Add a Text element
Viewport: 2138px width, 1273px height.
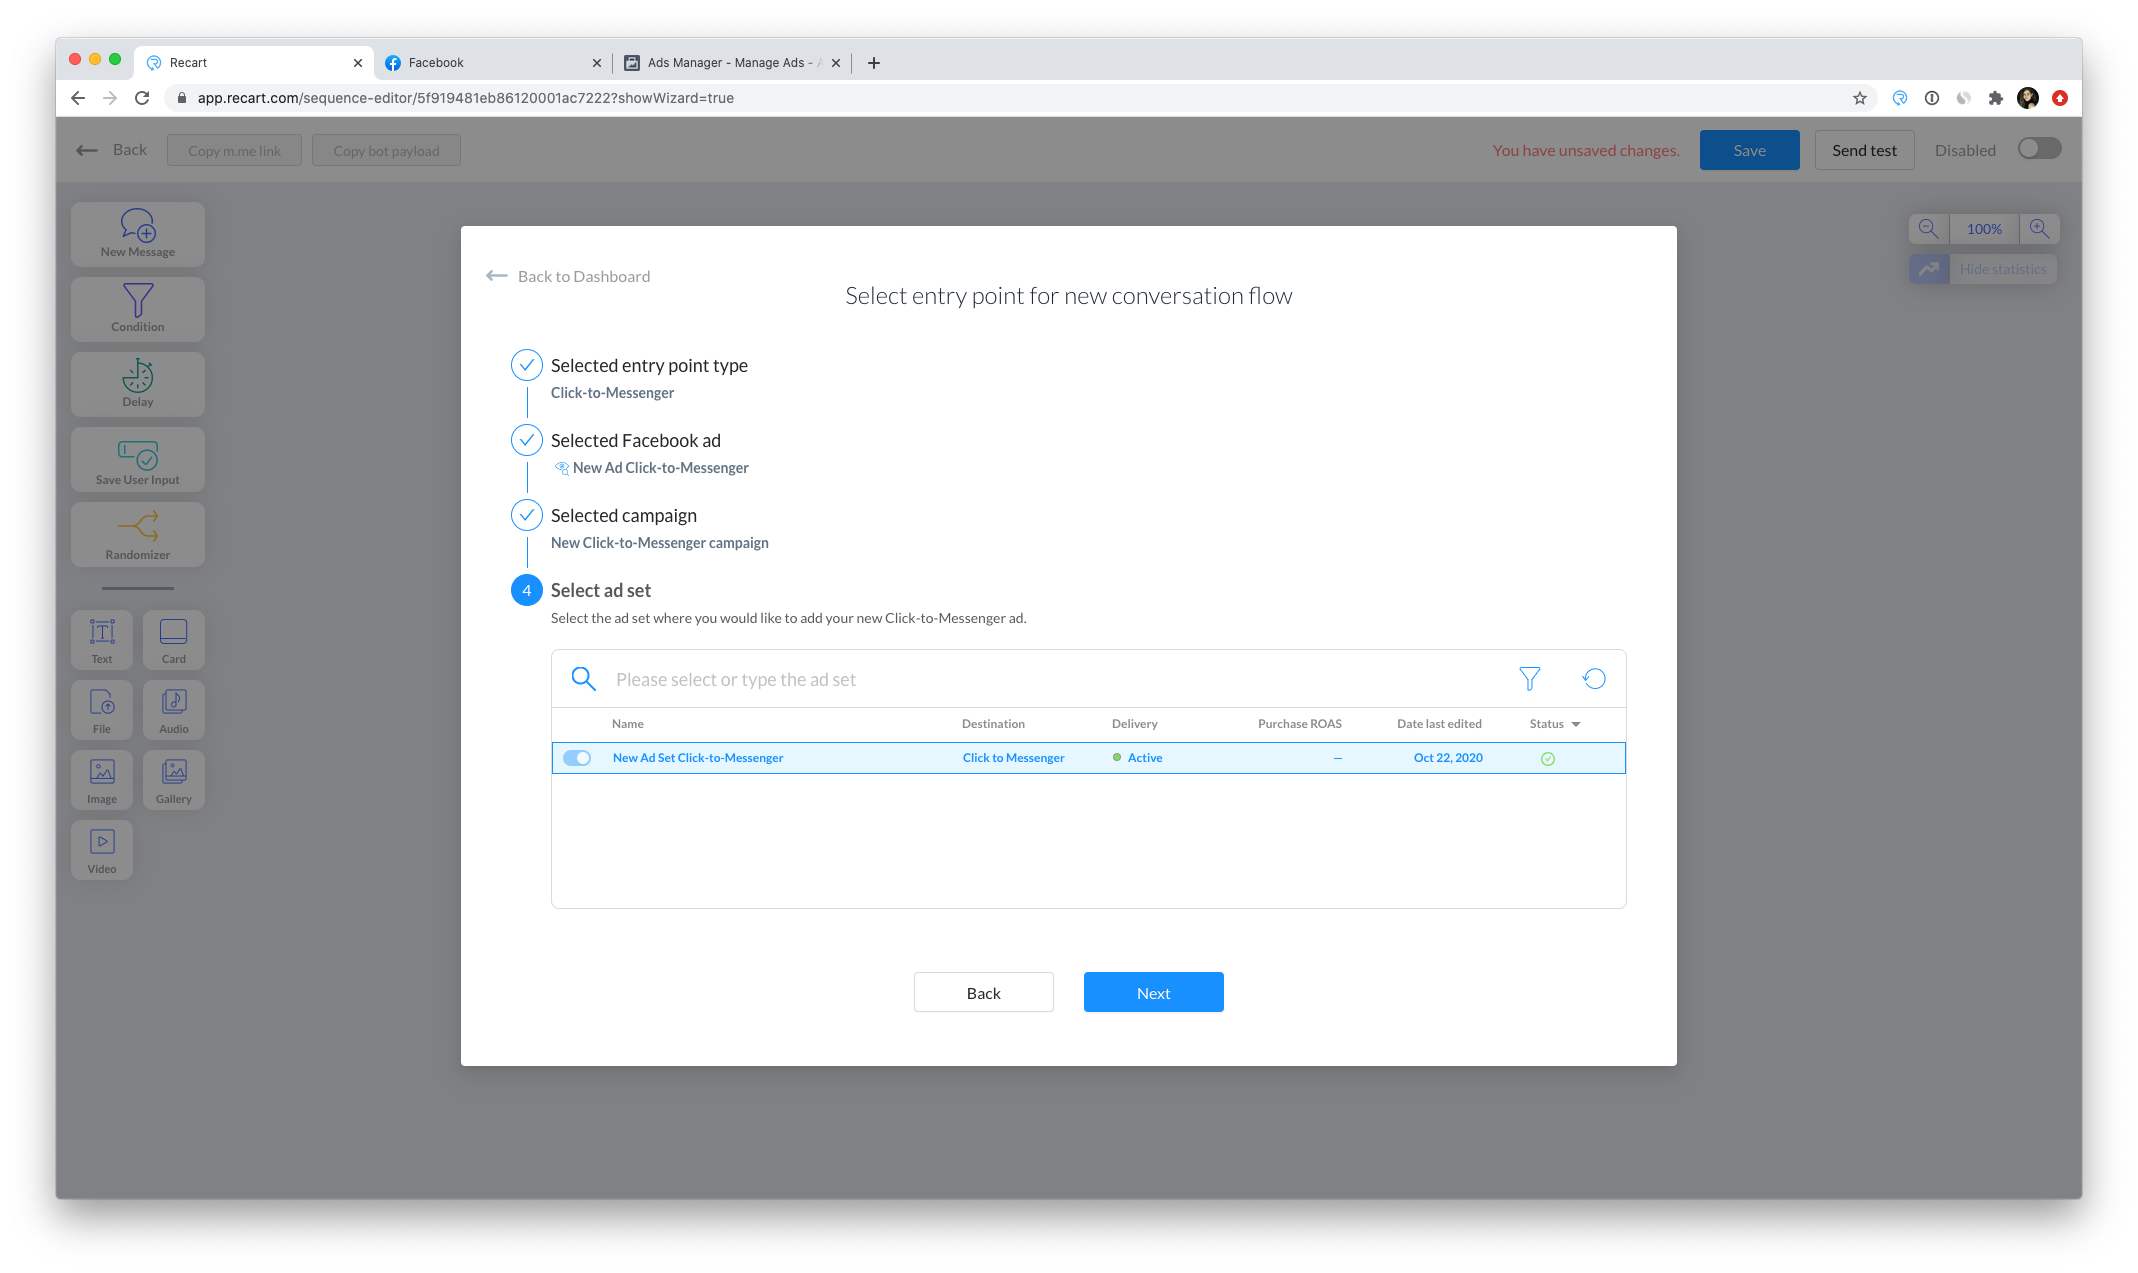point(102,640)
